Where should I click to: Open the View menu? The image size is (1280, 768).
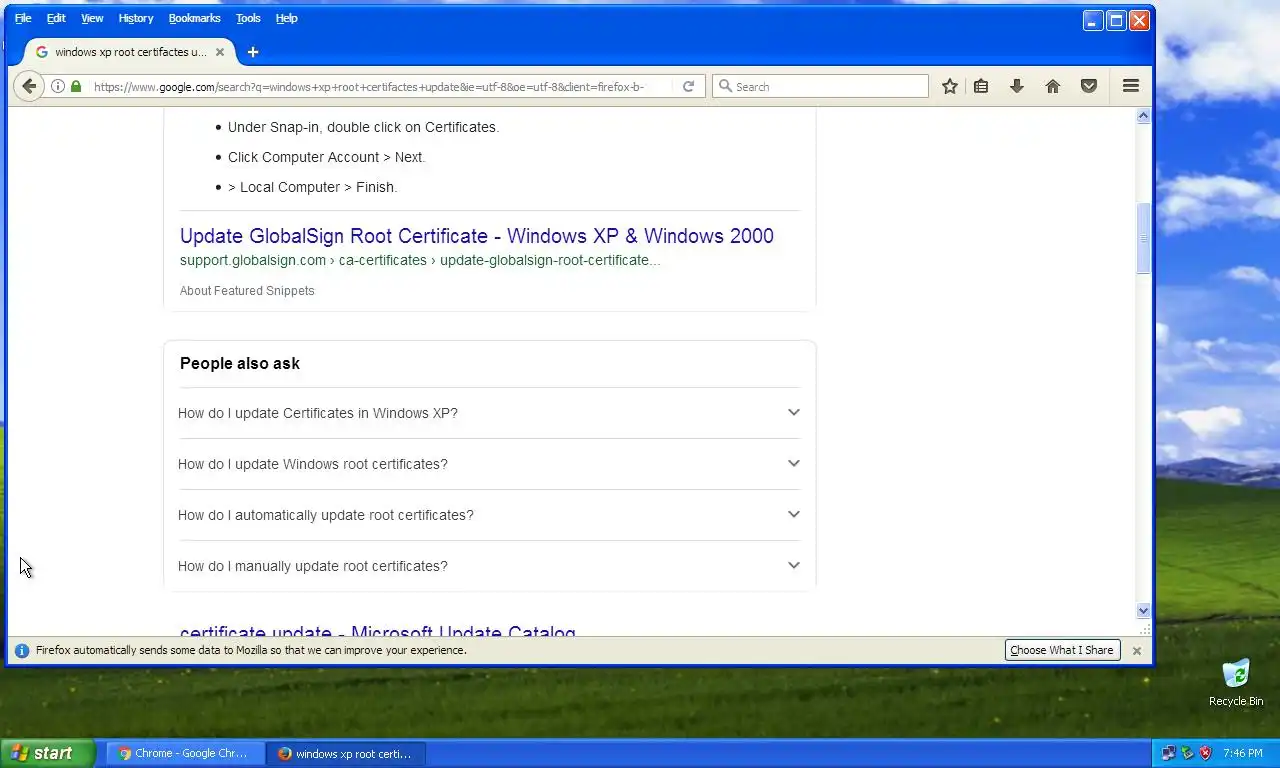click(92, 18)
